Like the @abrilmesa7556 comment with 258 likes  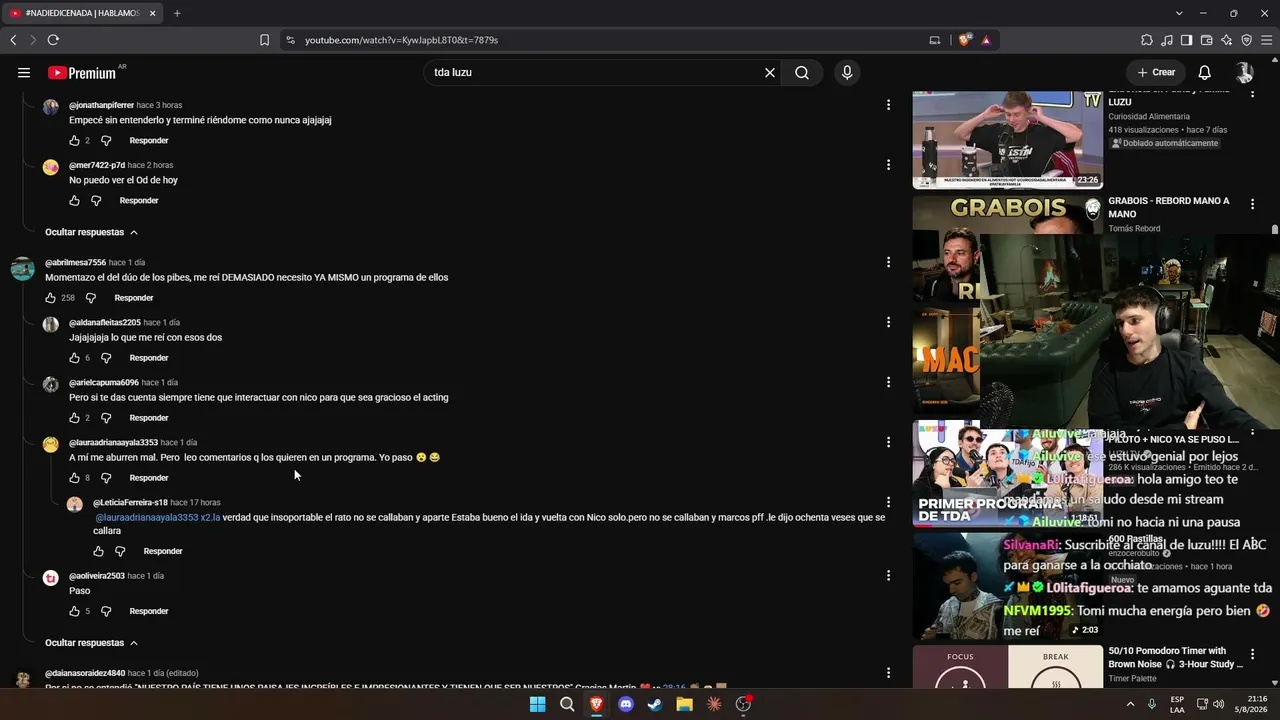50,298
